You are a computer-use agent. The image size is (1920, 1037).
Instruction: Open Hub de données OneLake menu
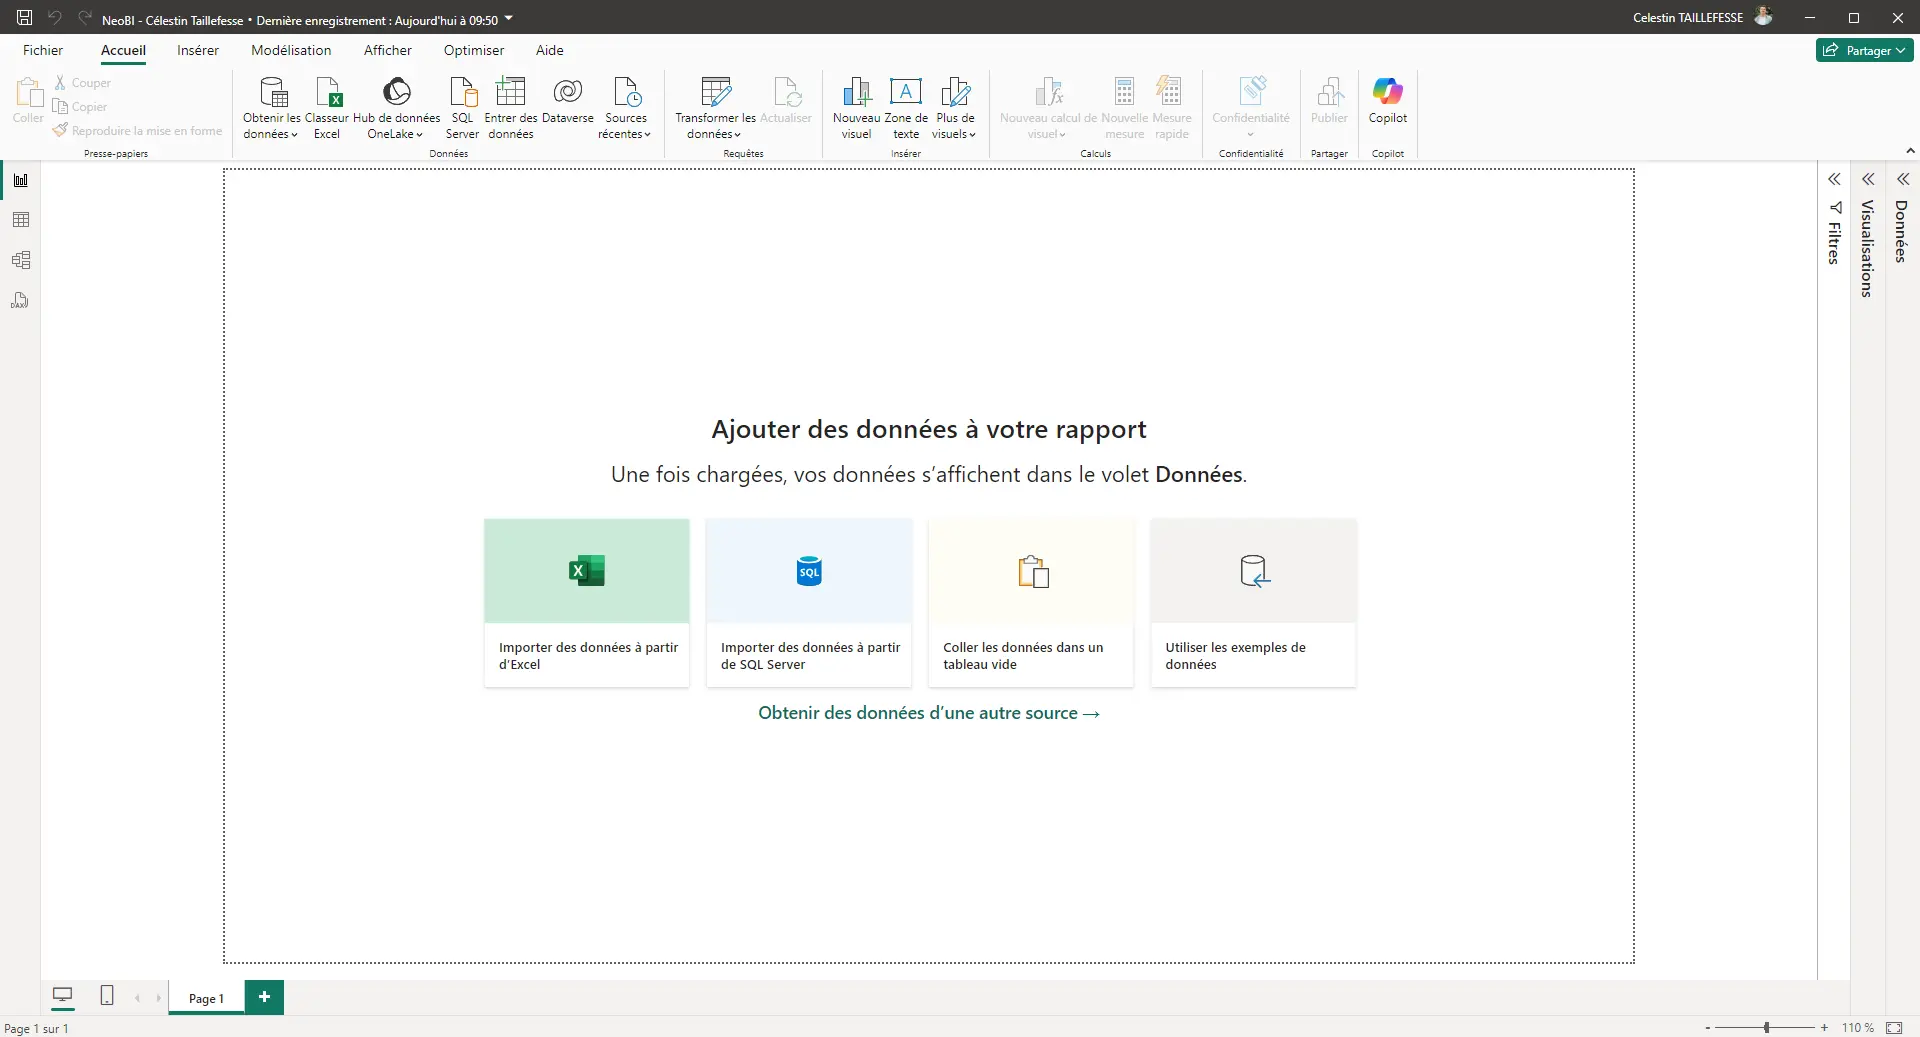point(396,108)
